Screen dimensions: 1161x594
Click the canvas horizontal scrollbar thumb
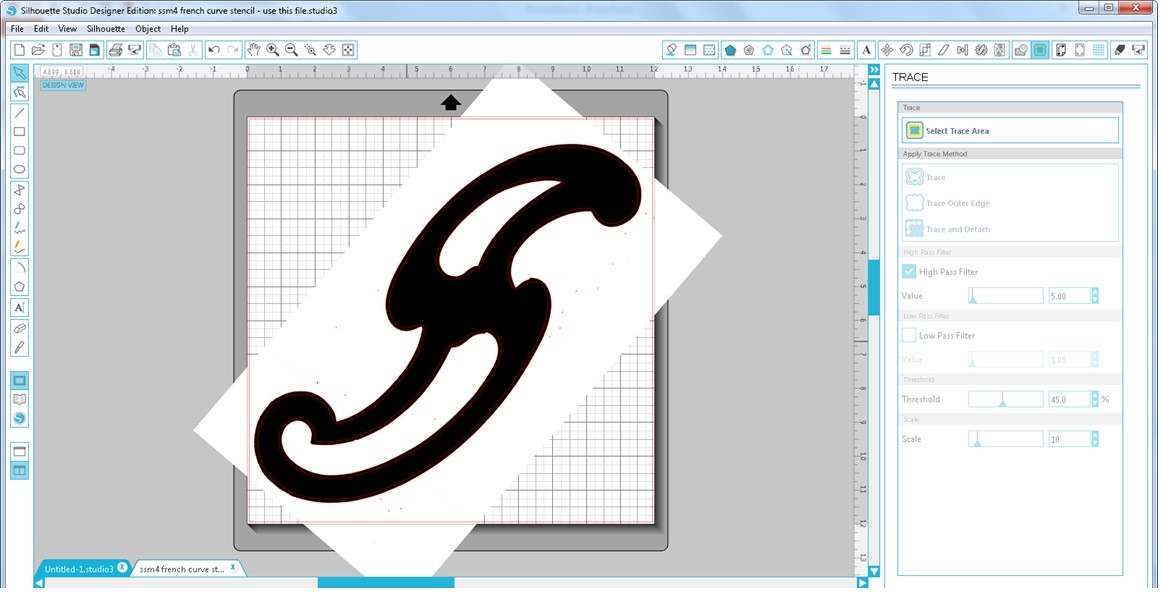click(x=386, y=583)
